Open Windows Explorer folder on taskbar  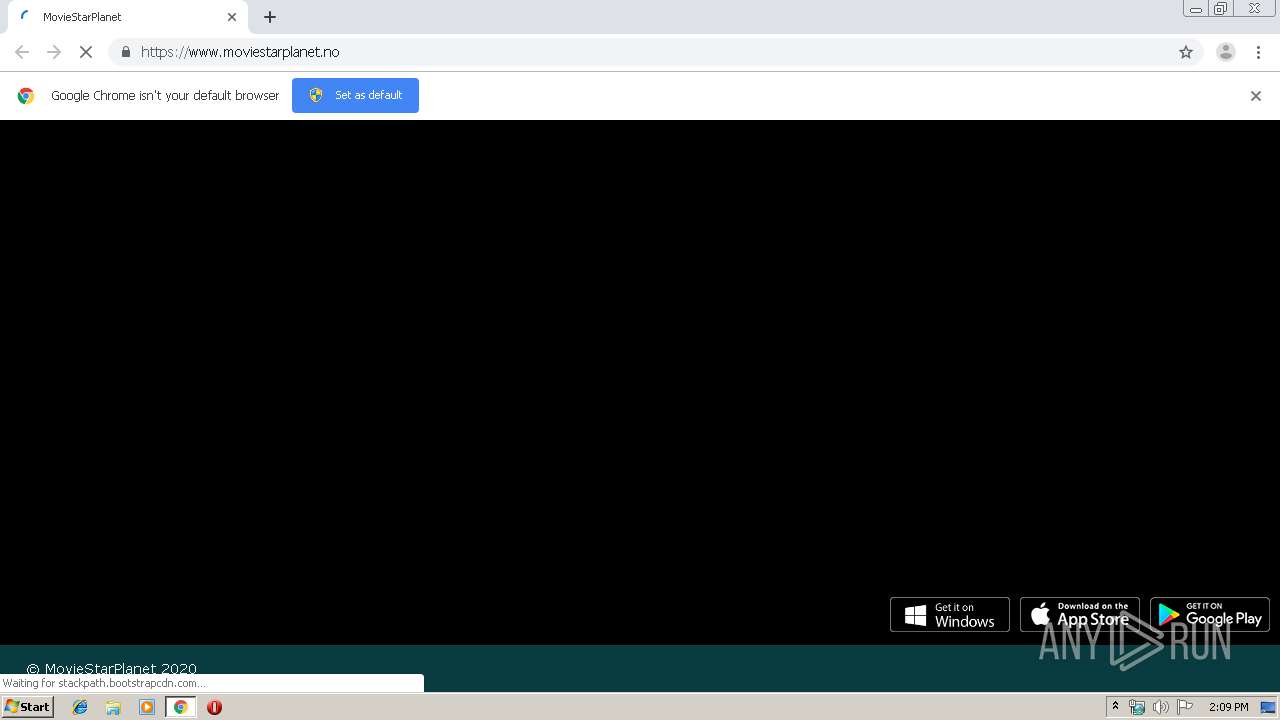coord(113,707)
